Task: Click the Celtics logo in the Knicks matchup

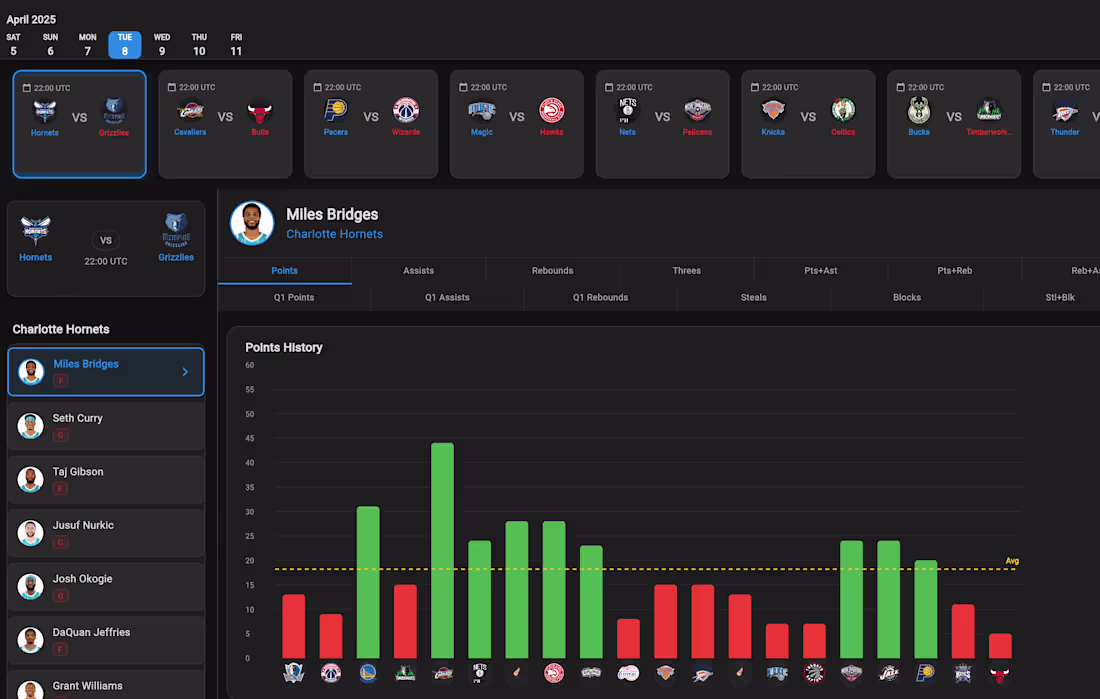Action: tap(843, 110)
